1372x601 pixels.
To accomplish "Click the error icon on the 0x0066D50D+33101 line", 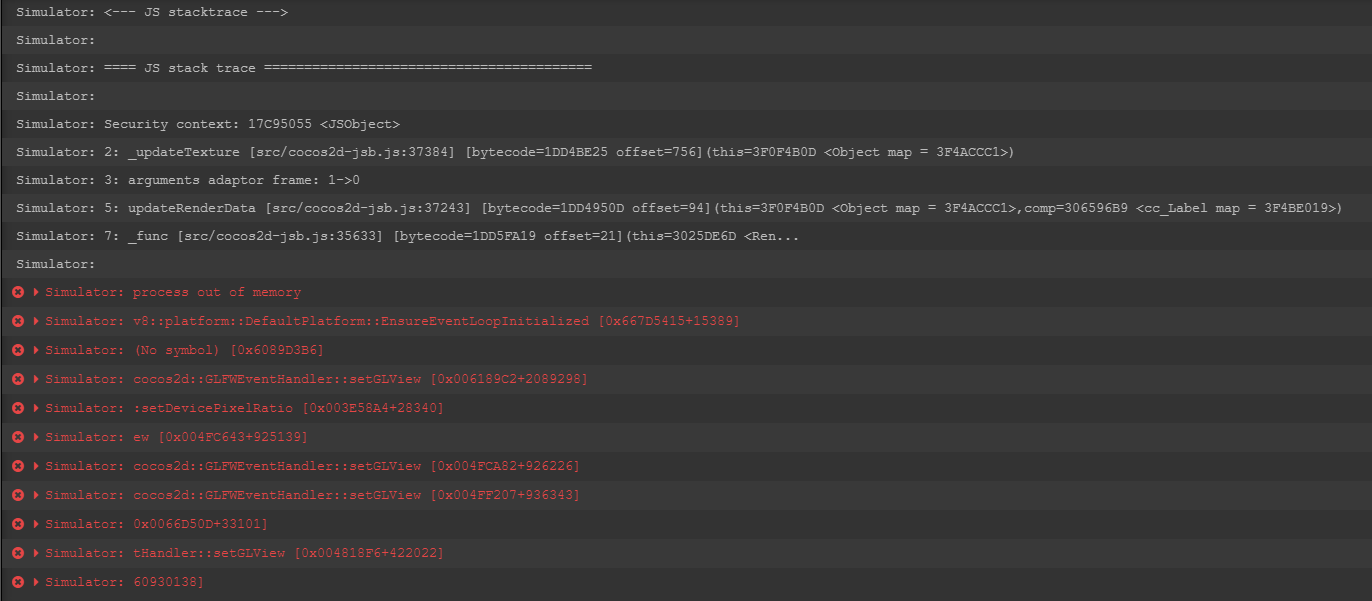I will 17,524.
